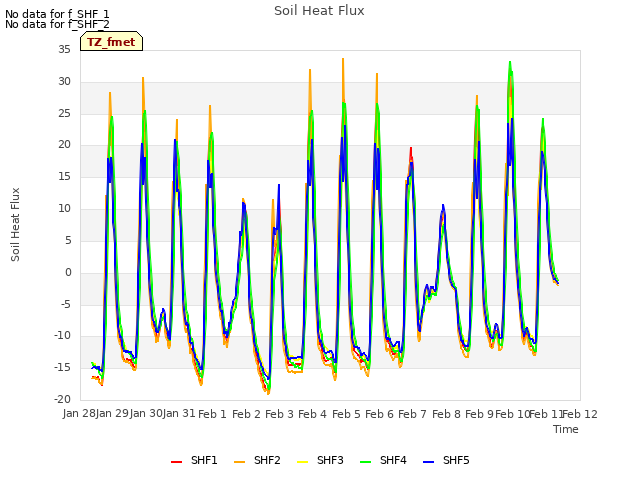The width and height of the screenshot is (640, 480).
Task: Click the Feb 5 x-axis tick label
Action: coord(346,414)
